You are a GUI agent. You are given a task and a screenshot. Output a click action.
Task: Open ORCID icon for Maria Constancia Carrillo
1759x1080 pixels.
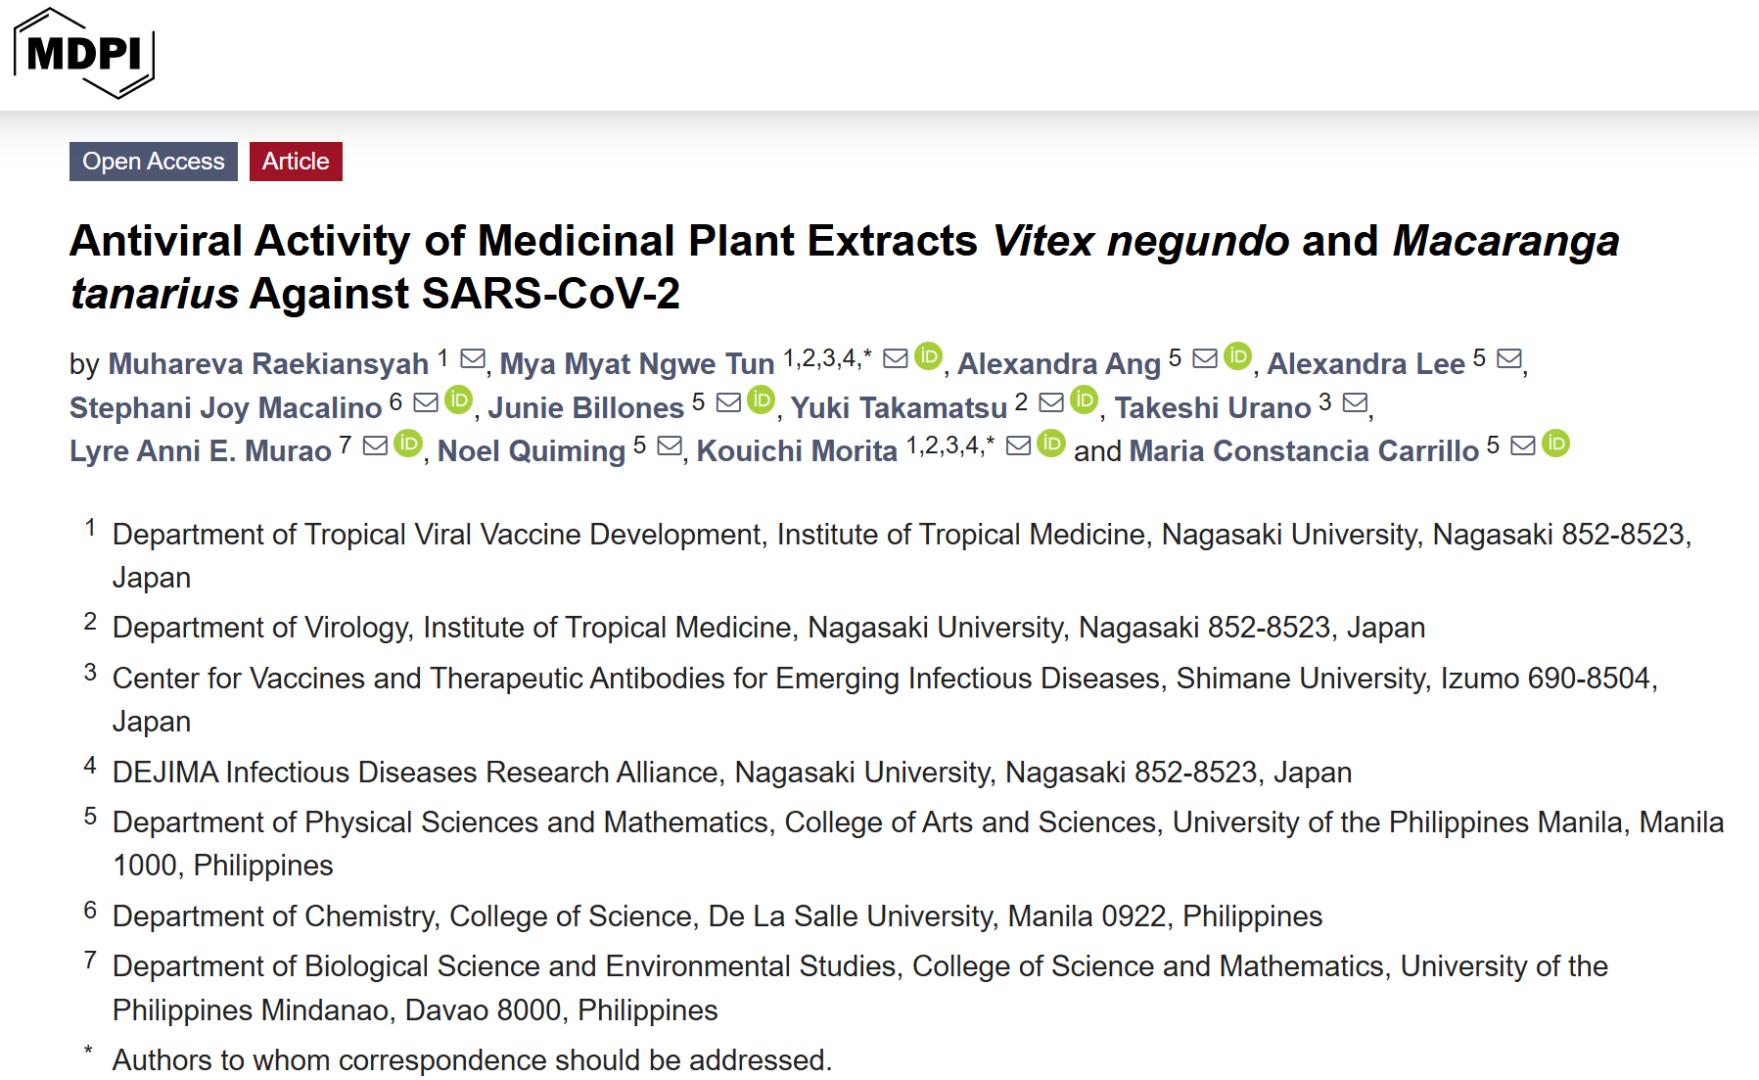point(1555,443)
